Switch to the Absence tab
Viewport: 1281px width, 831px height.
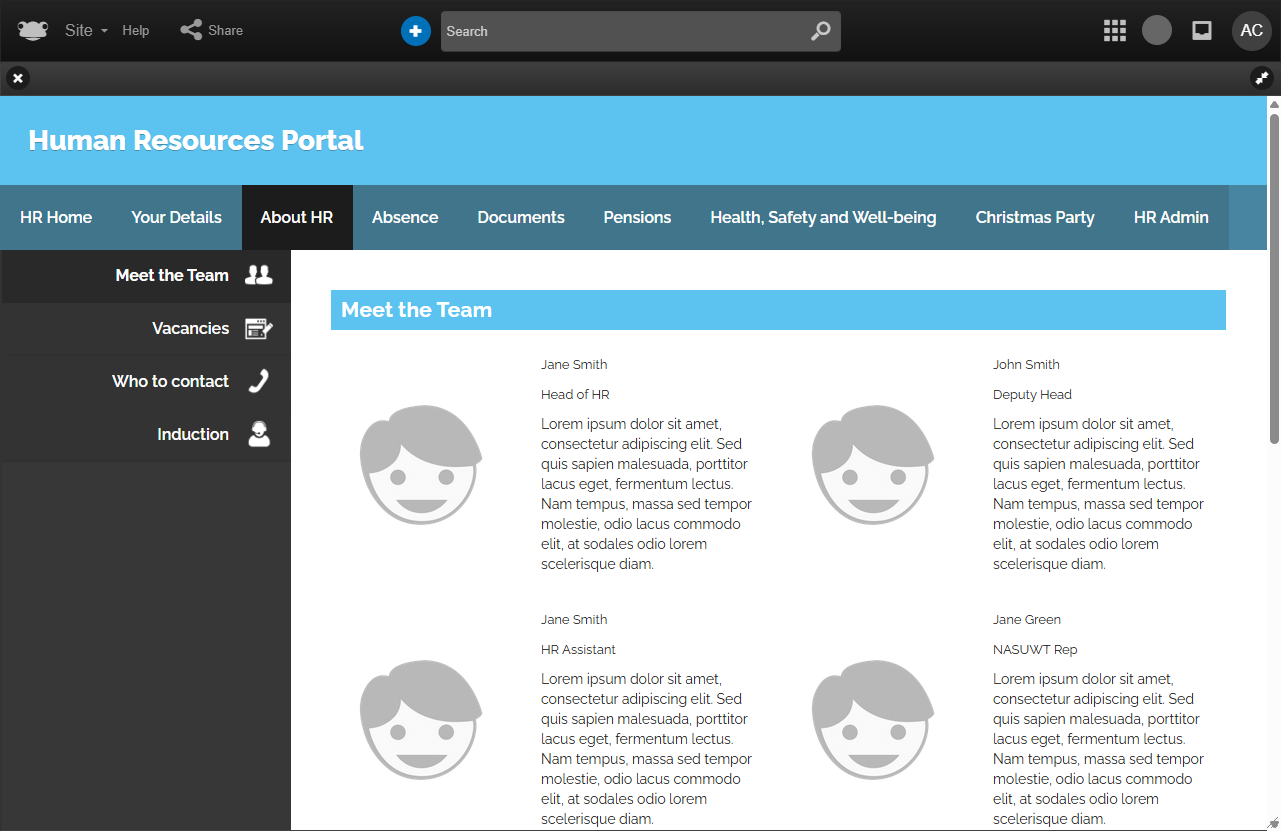(405, 217)
